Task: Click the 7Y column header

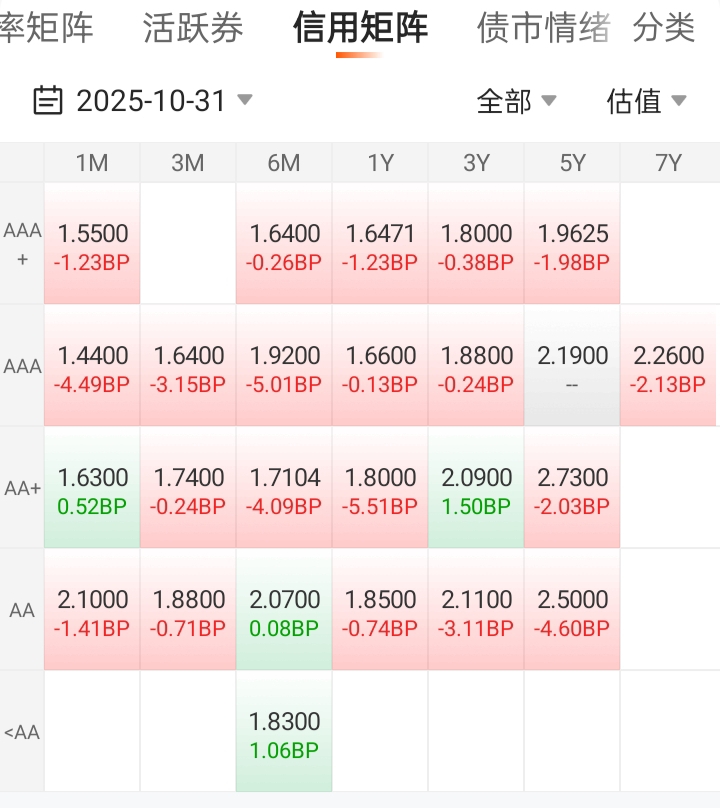Action: 668,163
